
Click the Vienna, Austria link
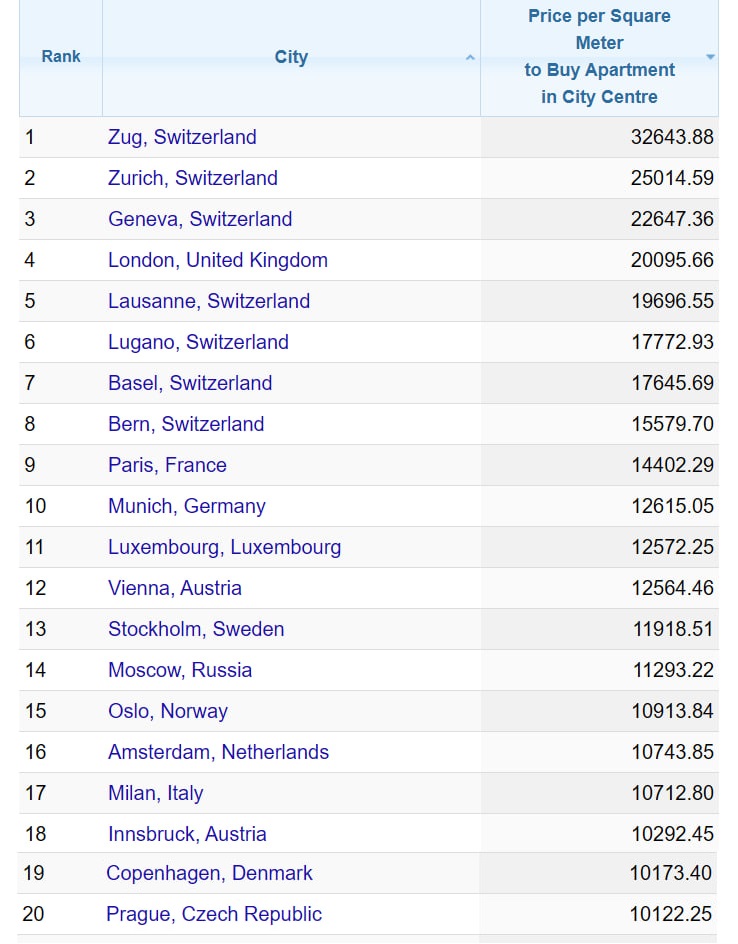175,588
